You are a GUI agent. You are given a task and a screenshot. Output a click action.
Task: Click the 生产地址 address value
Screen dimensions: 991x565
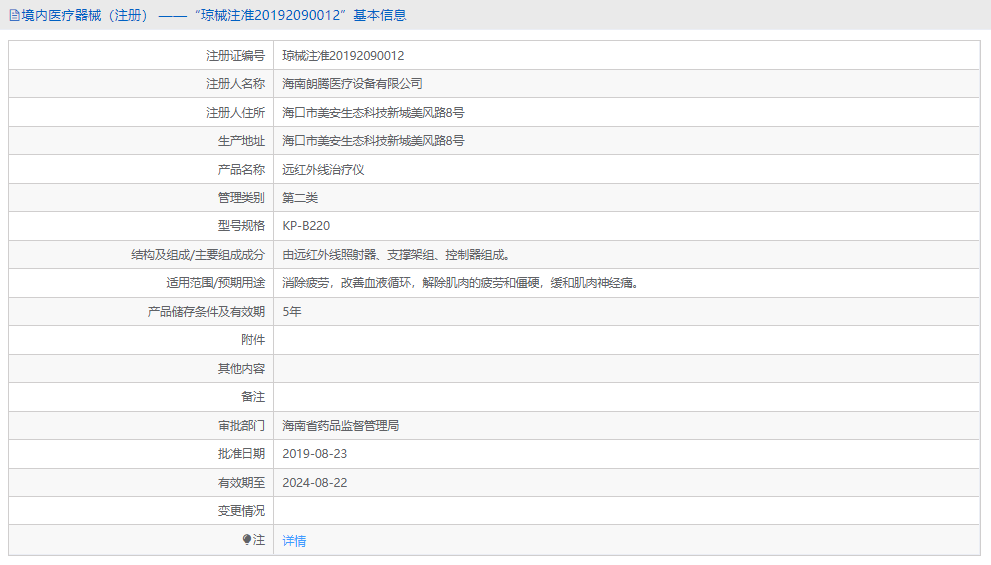373,141
